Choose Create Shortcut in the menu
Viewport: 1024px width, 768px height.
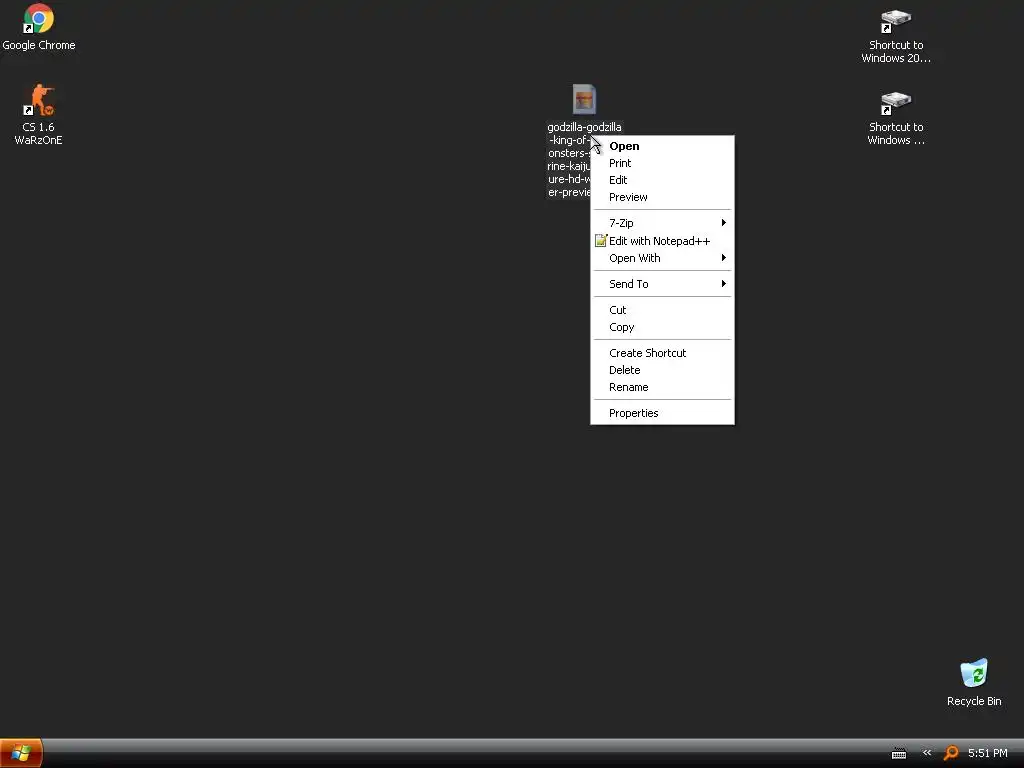pos(662,353)
